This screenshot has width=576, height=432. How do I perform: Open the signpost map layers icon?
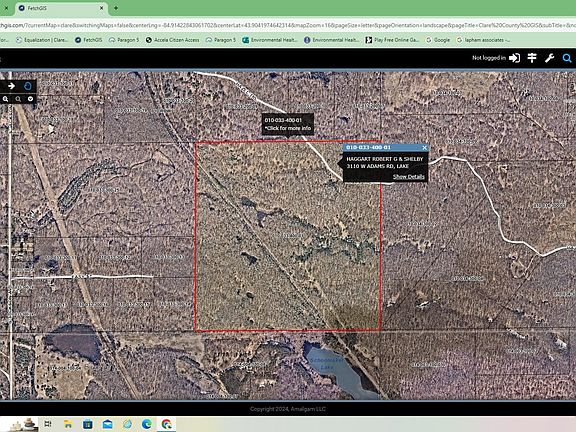(x=532, y=58)
